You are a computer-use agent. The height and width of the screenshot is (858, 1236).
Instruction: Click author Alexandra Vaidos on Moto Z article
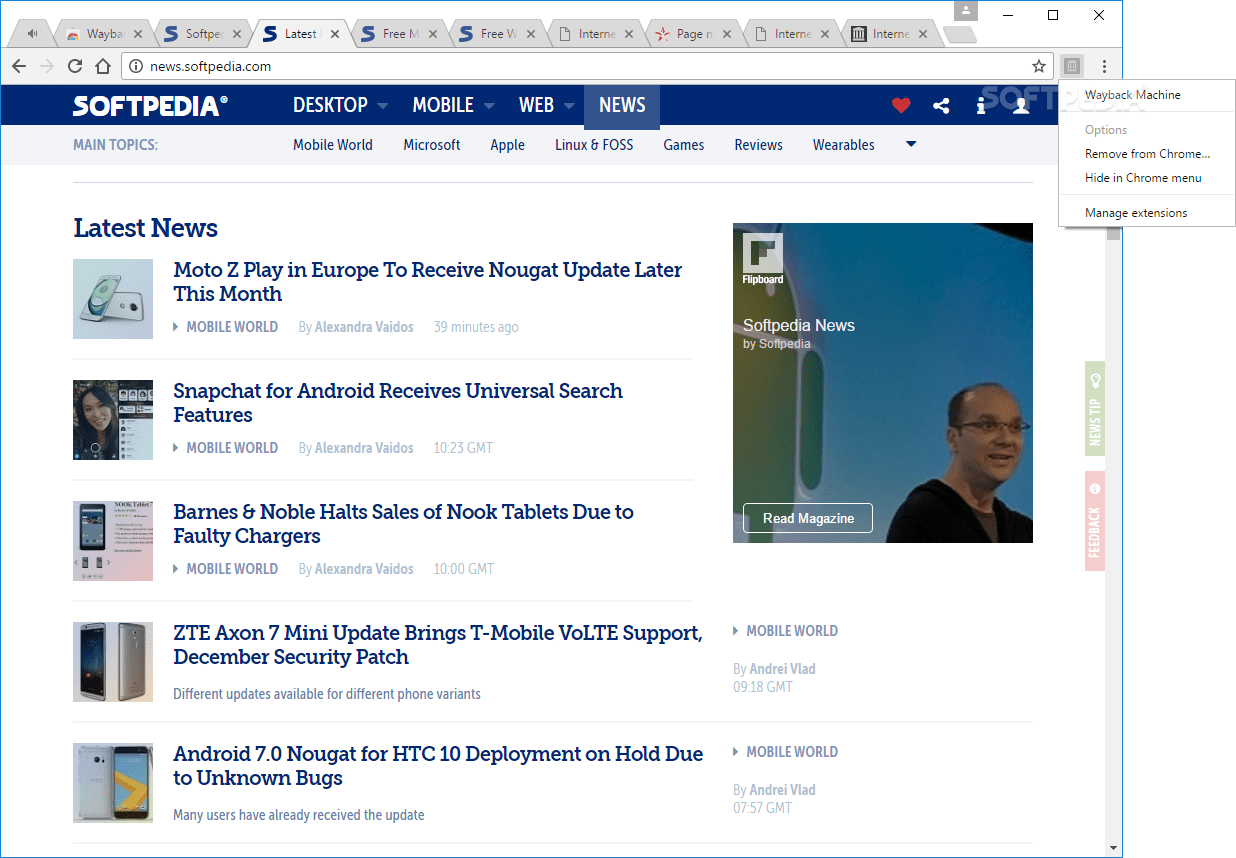click(364, 327)
